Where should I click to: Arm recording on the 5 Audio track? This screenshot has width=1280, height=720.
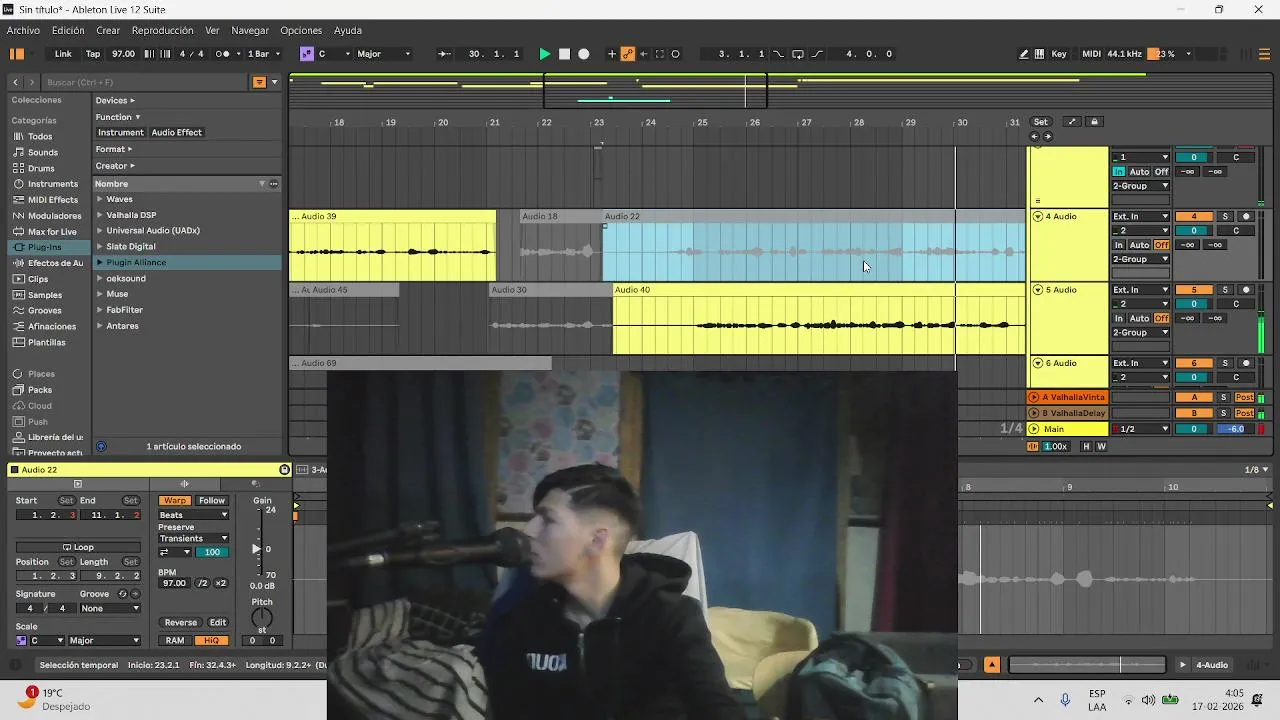click(x=1246, y=290)
